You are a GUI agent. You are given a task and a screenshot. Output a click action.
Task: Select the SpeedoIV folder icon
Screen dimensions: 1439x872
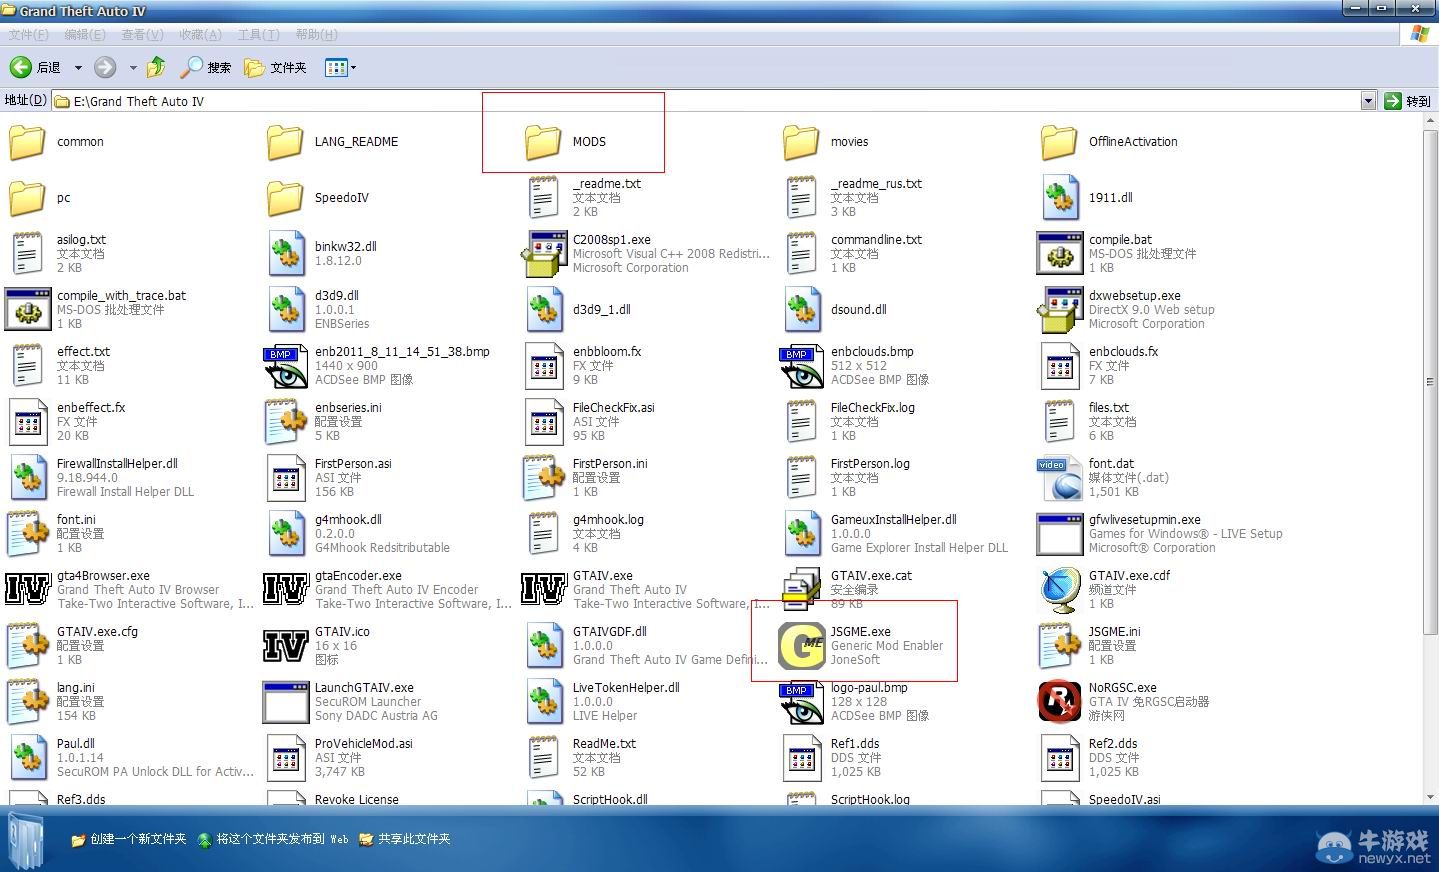point(285,198)
